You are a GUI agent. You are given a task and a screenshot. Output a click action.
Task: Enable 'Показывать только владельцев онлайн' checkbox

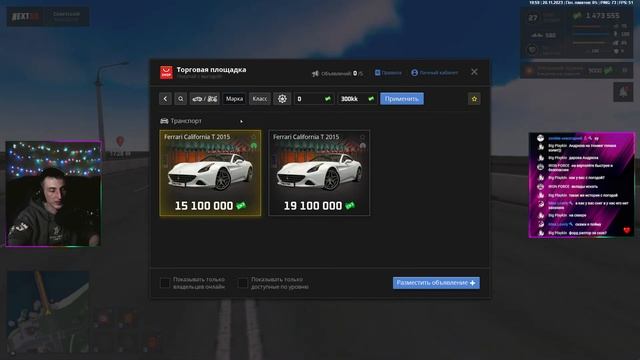click(165, 283)
